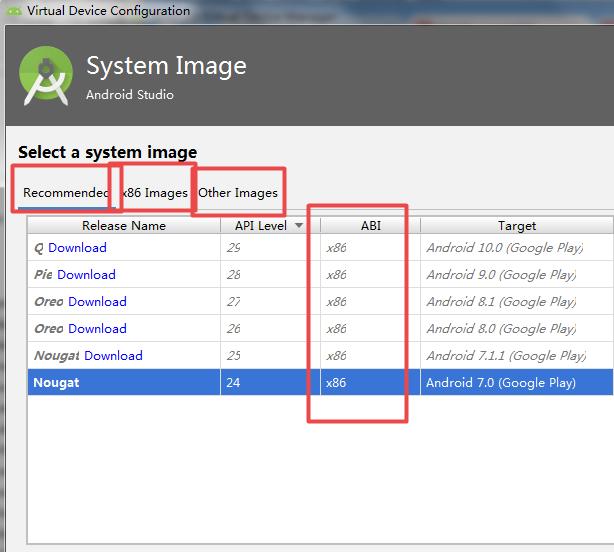Screen dimensions: 614x552
Task: Click the Pie release name text
Action: point(43,274)
